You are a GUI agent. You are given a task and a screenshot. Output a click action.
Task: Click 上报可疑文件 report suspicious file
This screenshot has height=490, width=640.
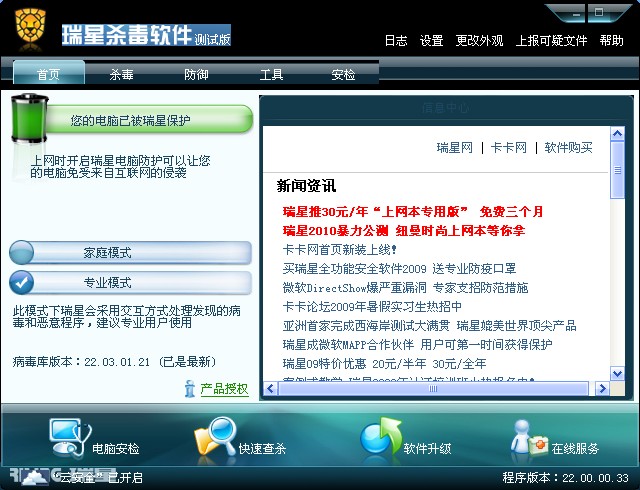click(551, 40)
